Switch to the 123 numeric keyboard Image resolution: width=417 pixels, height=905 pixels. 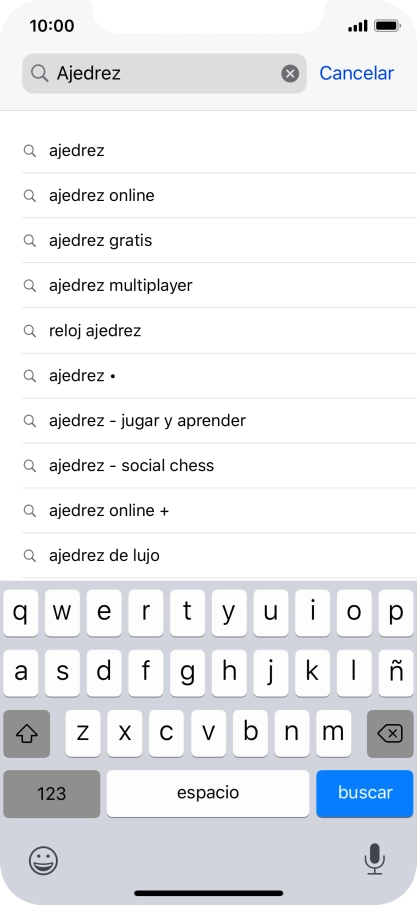51,793
